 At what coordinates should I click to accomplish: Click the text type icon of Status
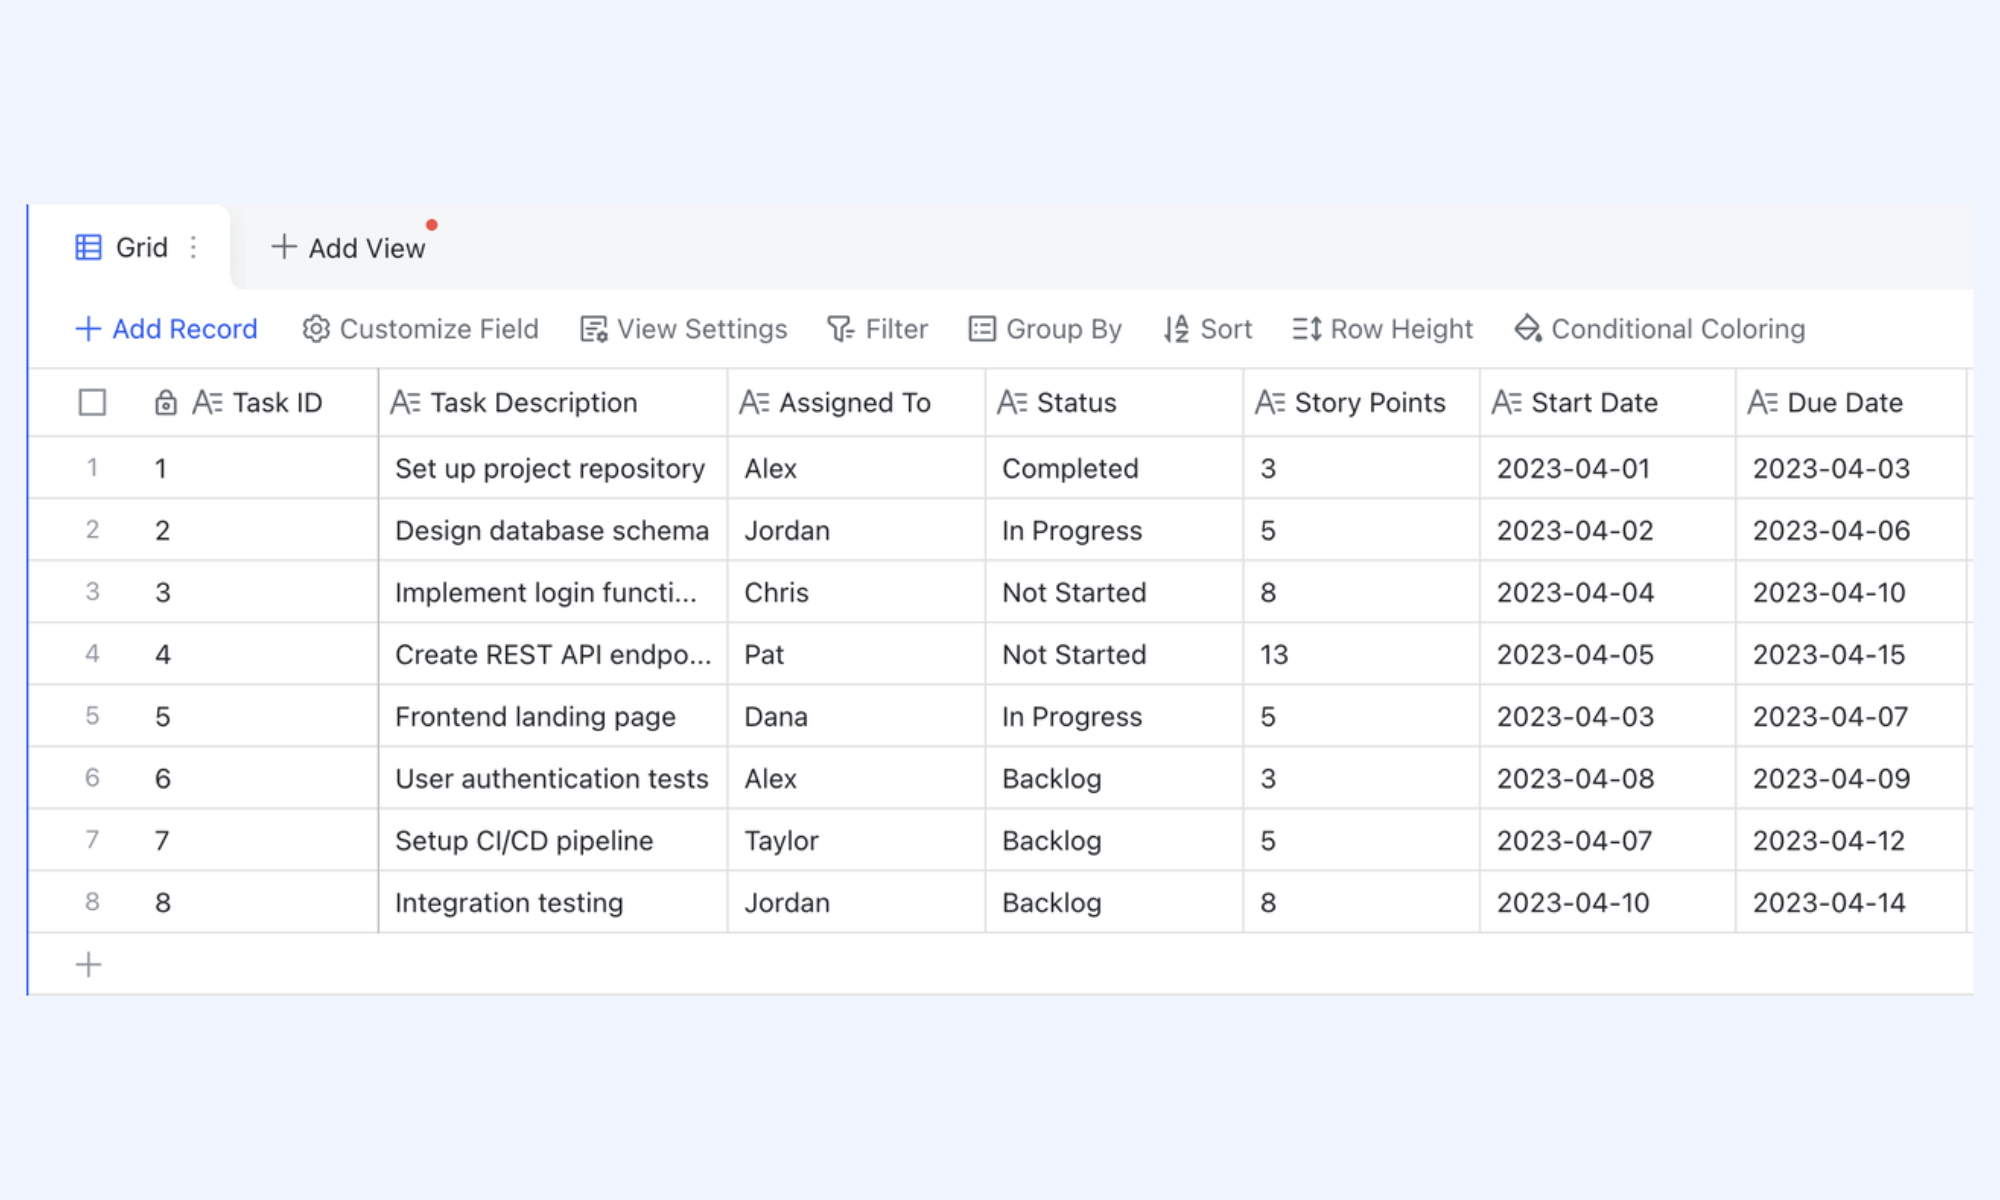(x=1012, y=403)
